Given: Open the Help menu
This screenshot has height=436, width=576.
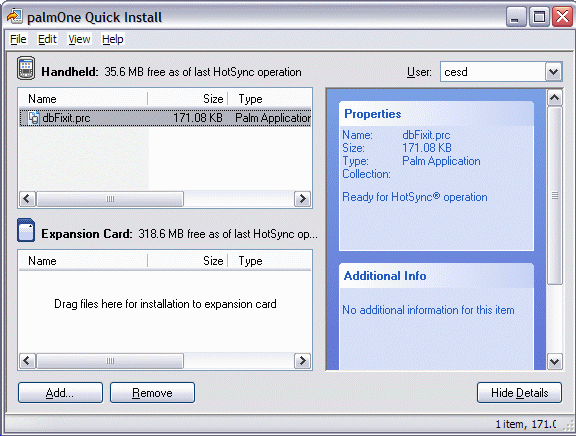Looking at the screenshot, I should [x=113, y=39].
